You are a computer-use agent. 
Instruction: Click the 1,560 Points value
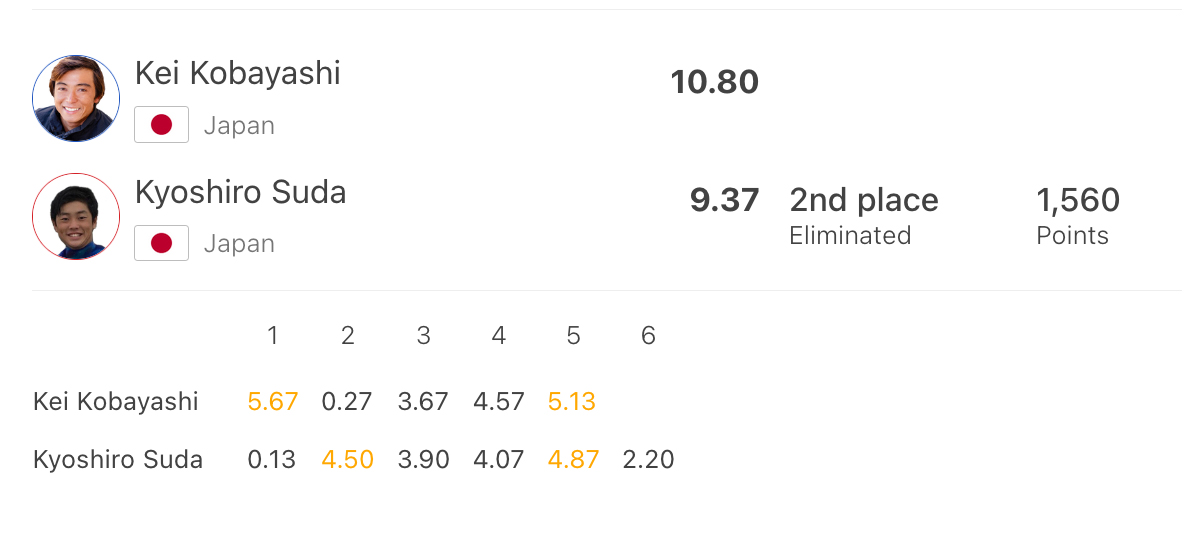(x=1077, y=200)
